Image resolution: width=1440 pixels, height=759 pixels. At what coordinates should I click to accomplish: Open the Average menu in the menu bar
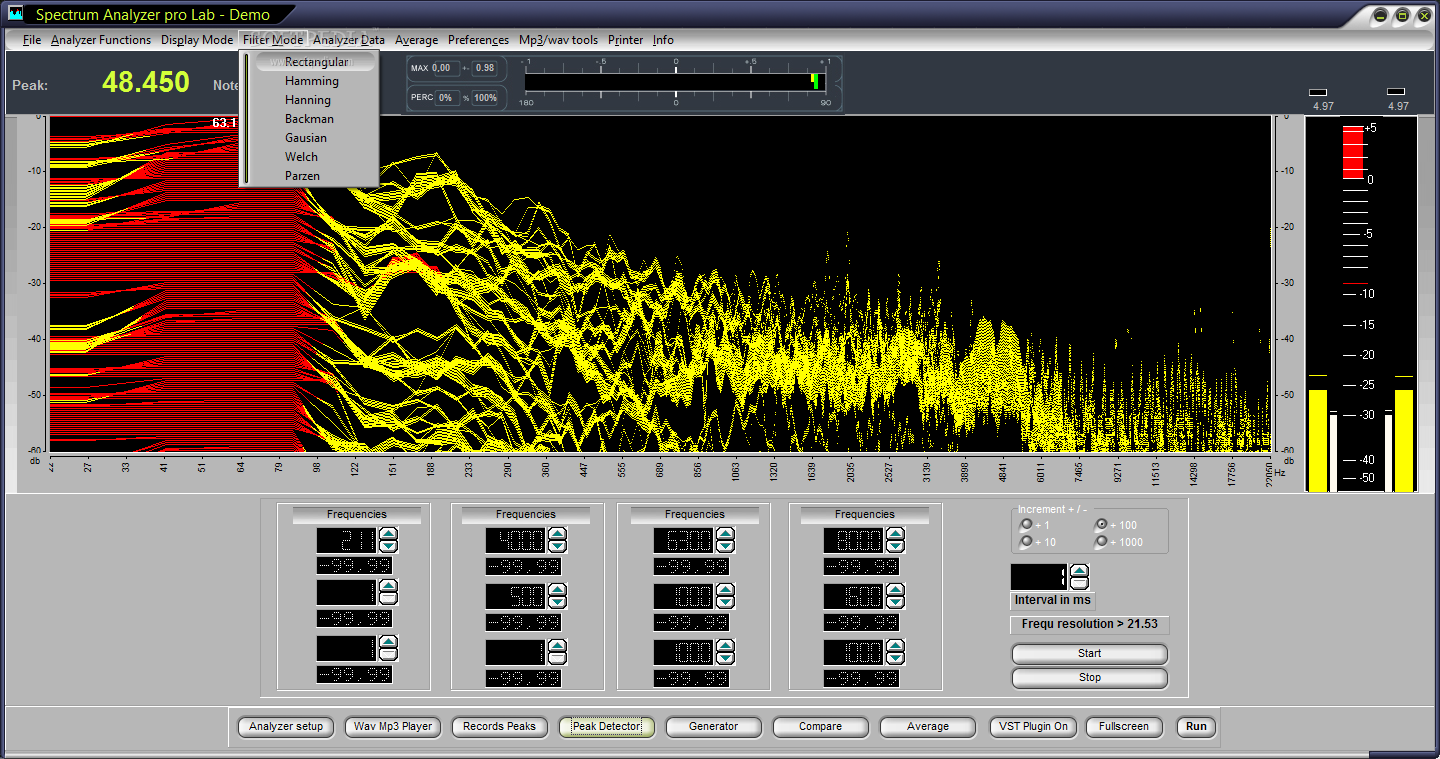click(417, 40)
